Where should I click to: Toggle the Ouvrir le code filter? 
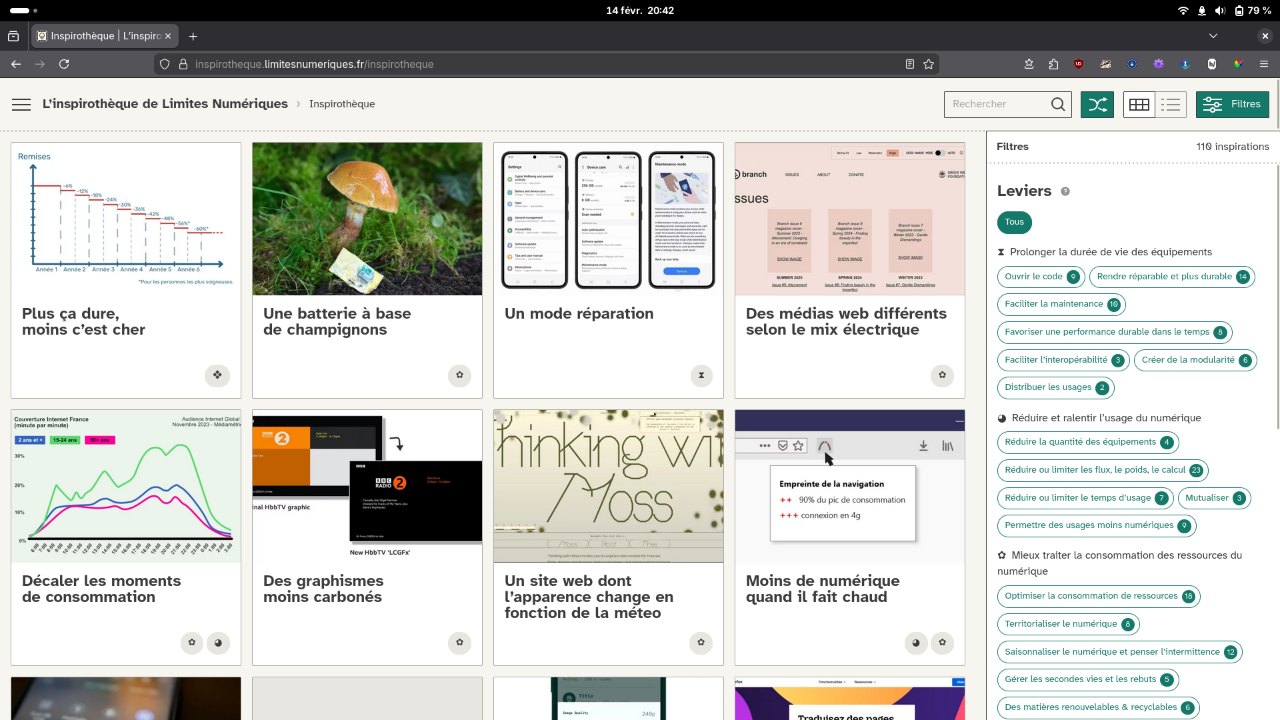point(1041,277)
